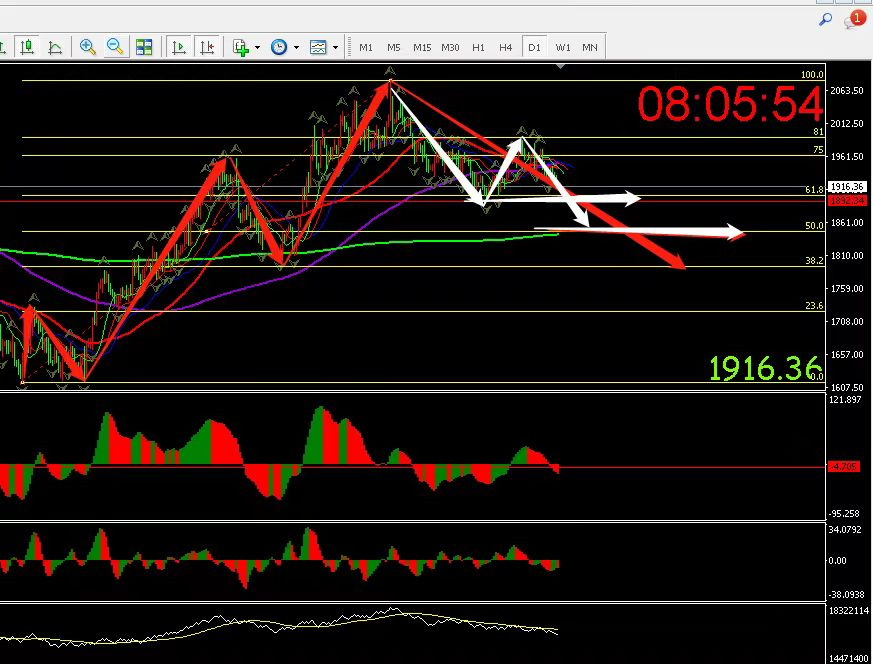Screen dimensions: 873x664
Task: Select the M1 timeframe
Action: click(x=366, y=47)
